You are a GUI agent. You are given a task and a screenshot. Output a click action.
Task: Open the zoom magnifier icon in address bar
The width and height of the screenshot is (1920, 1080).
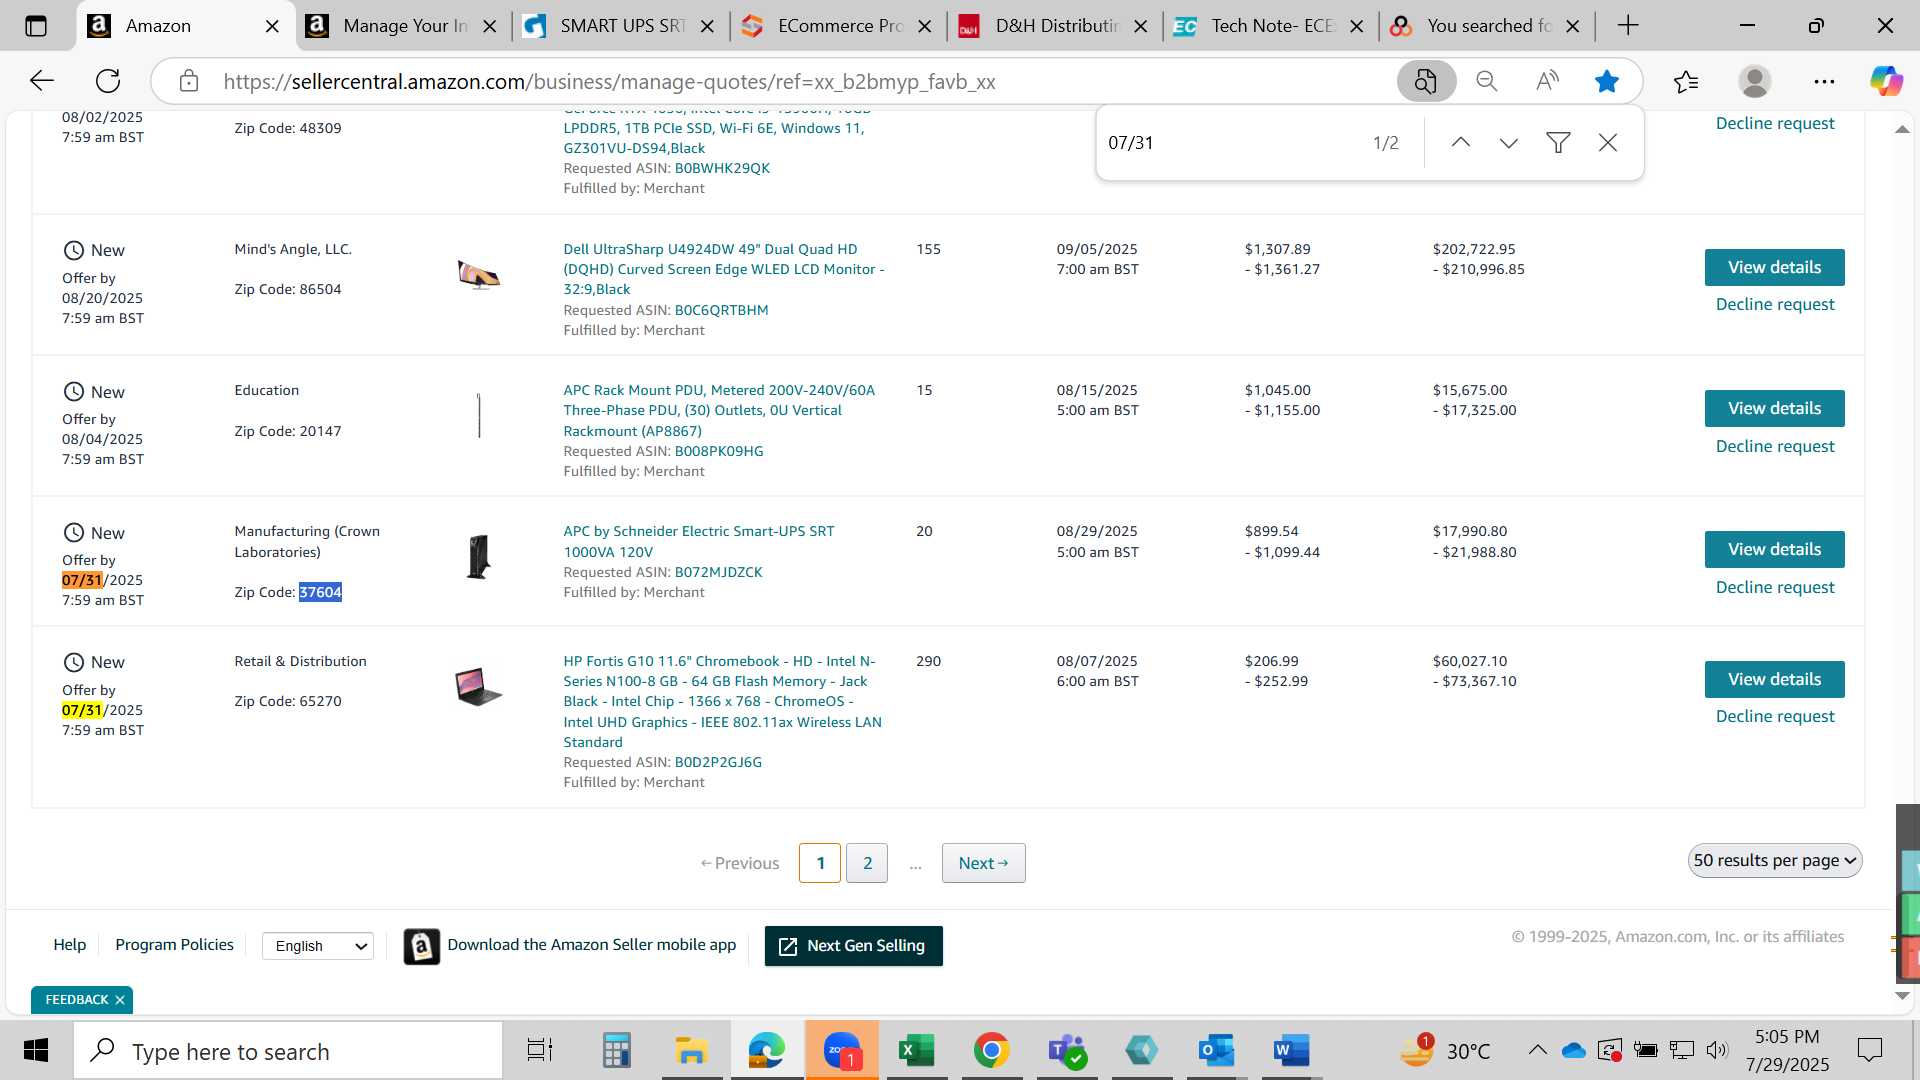[x=1487, y=81]
